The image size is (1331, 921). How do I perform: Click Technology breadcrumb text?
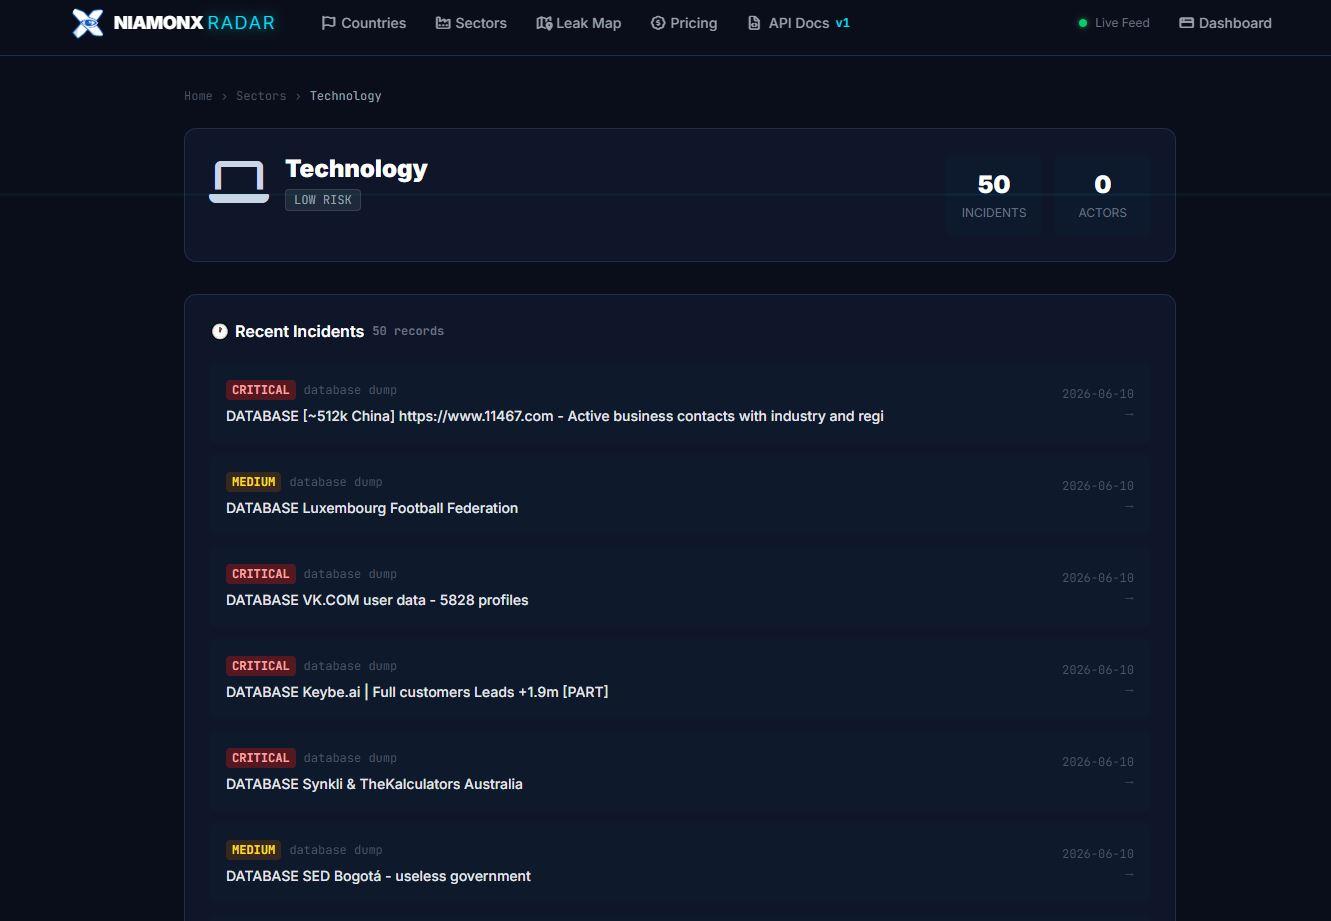point(345,96)
